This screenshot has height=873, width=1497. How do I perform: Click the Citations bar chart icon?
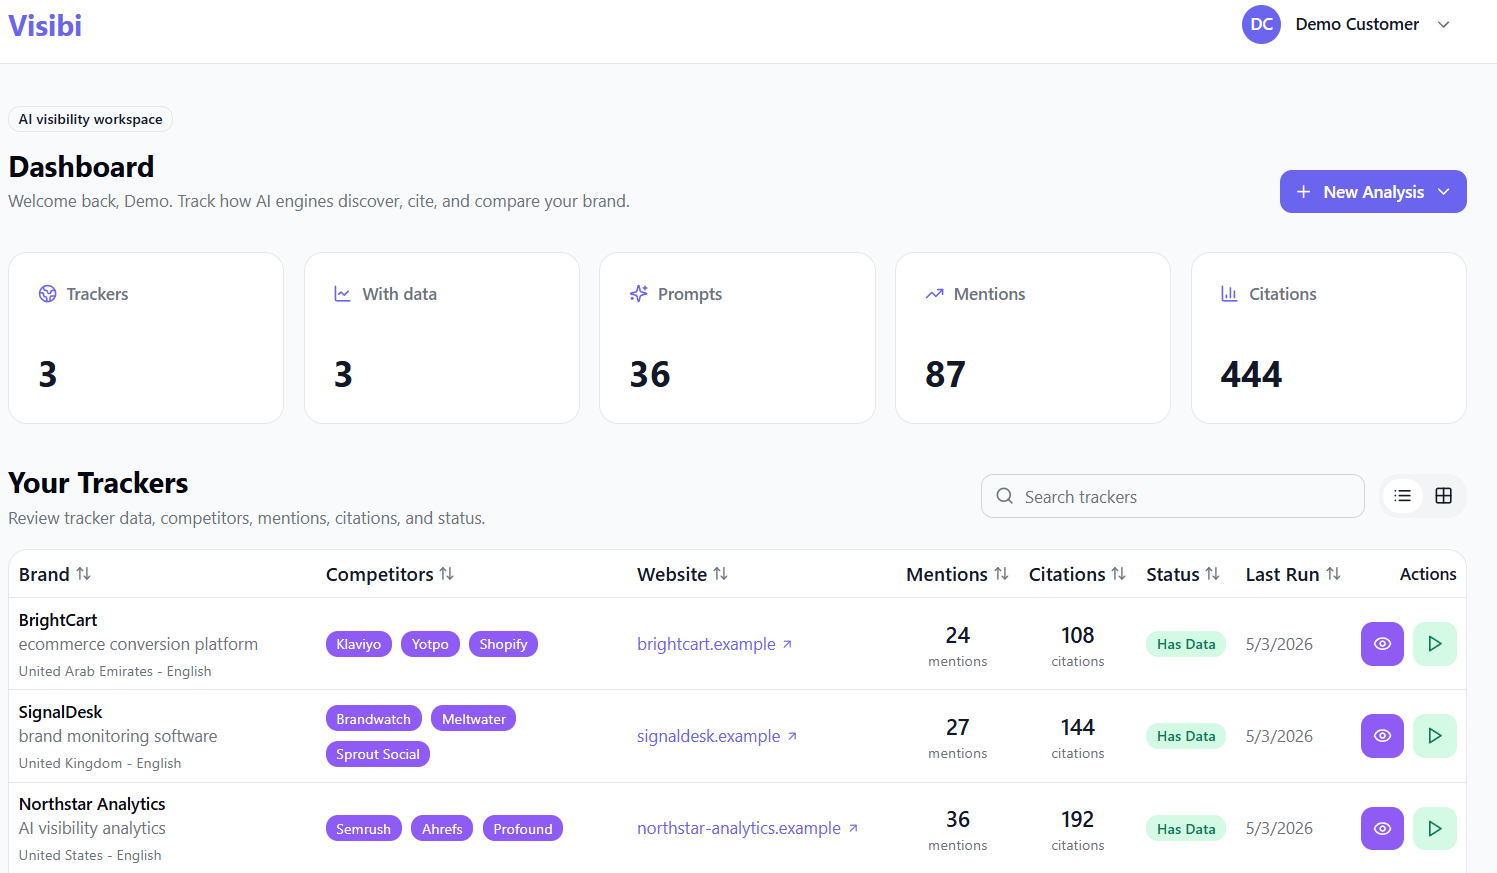1229,294
